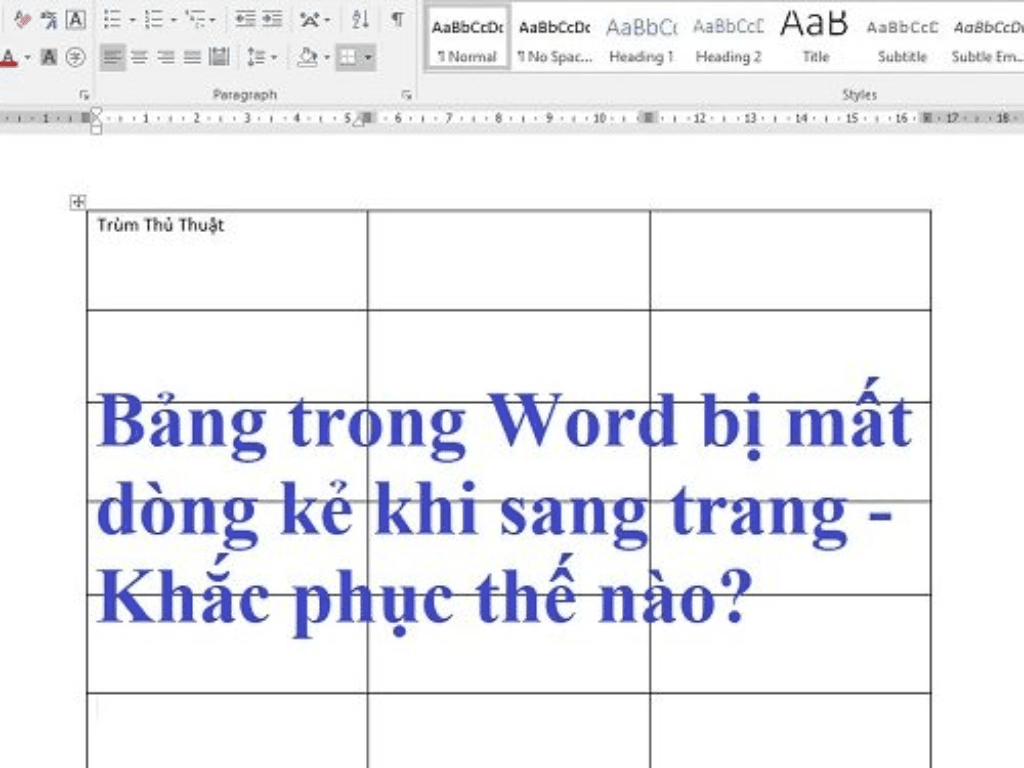The image size is (1024, 768).
Task: Open the Font Color dropdown arrow
Action: 26,57
